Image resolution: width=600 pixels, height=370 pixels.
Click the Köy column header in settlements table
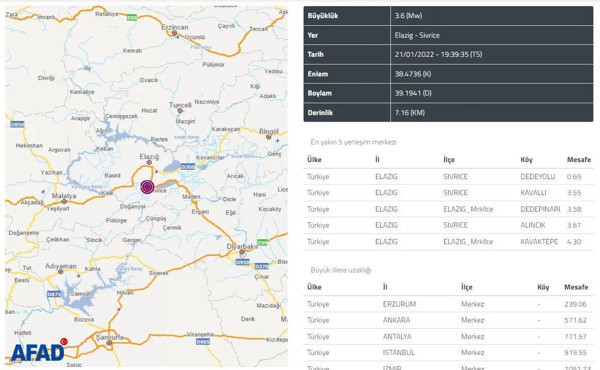click(x=526, y=160)
